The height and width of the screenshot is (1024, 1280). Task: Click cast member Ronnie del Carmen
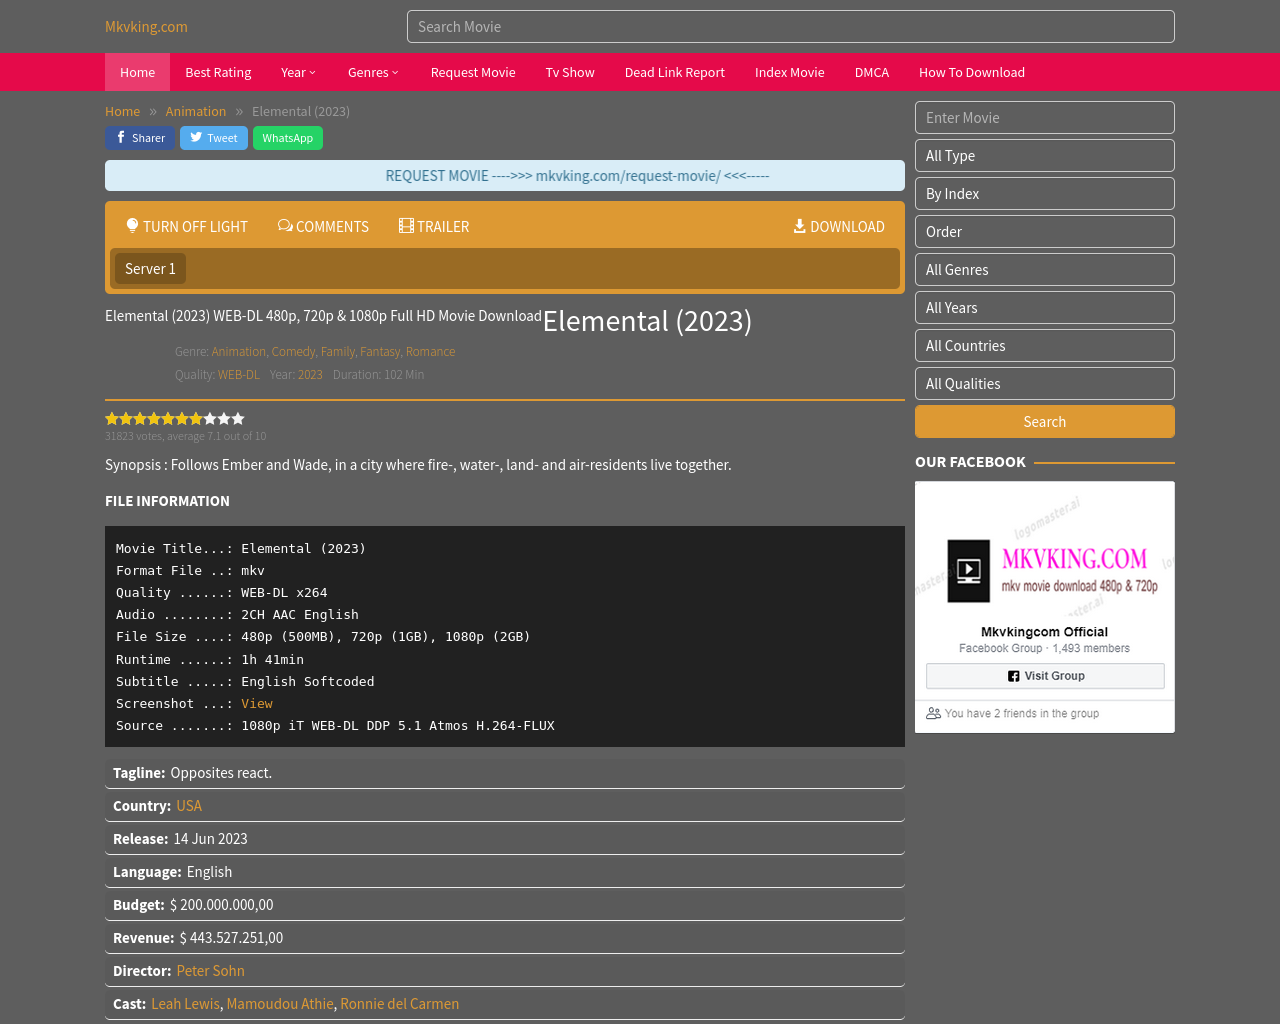pyautogui.click(x=400, y=1004)
